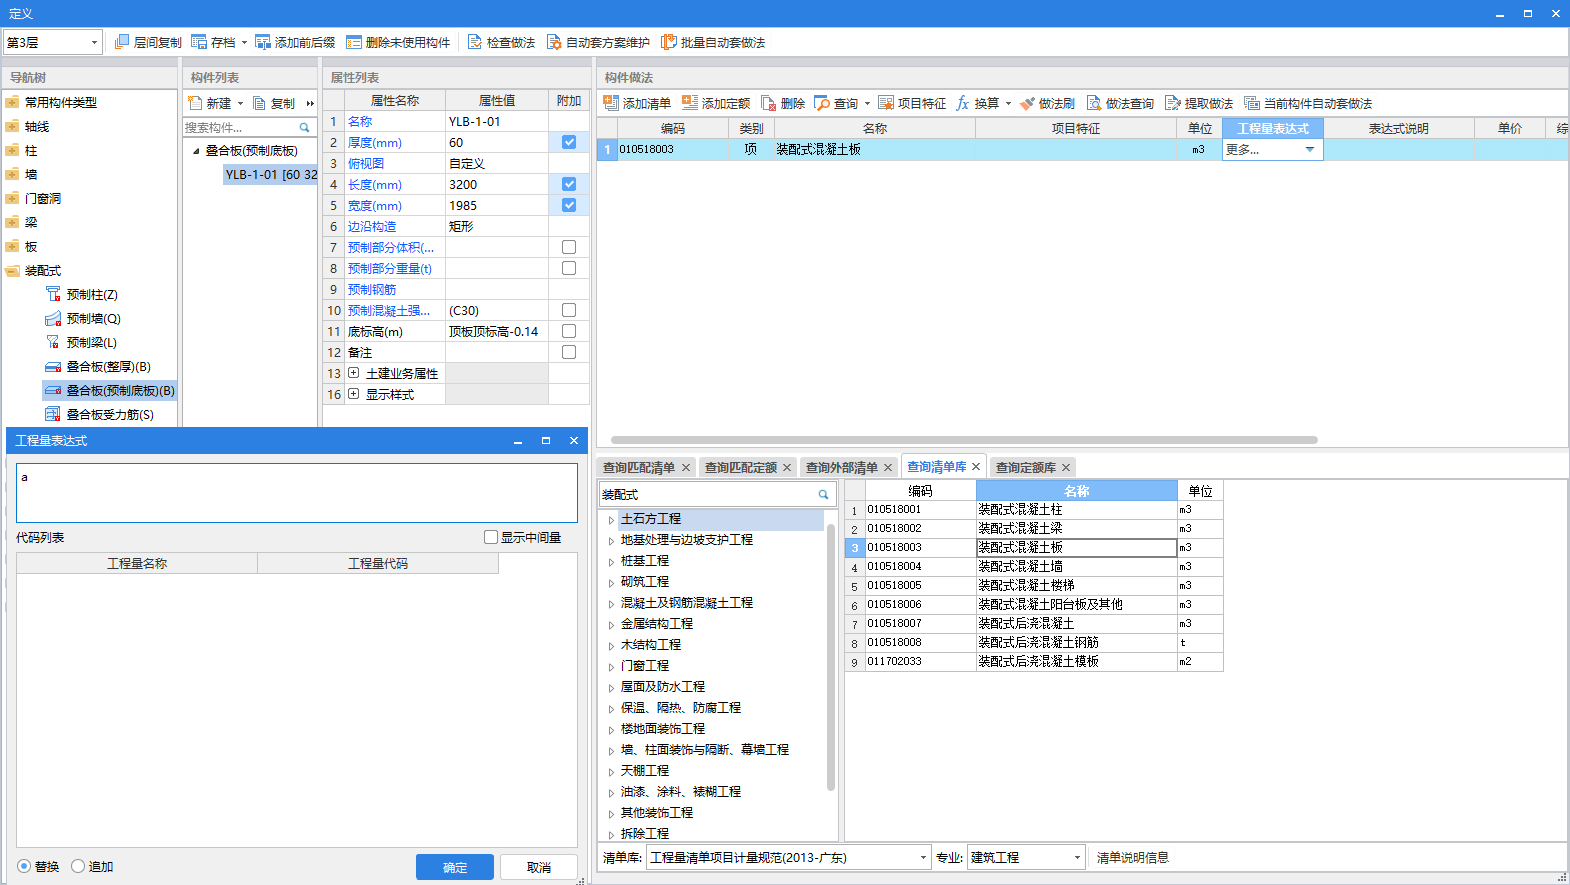This screenshot has height=885, width=1570.
Task: Uncheck 附加 checkbox for 长度(mm)
Action: 569,184
